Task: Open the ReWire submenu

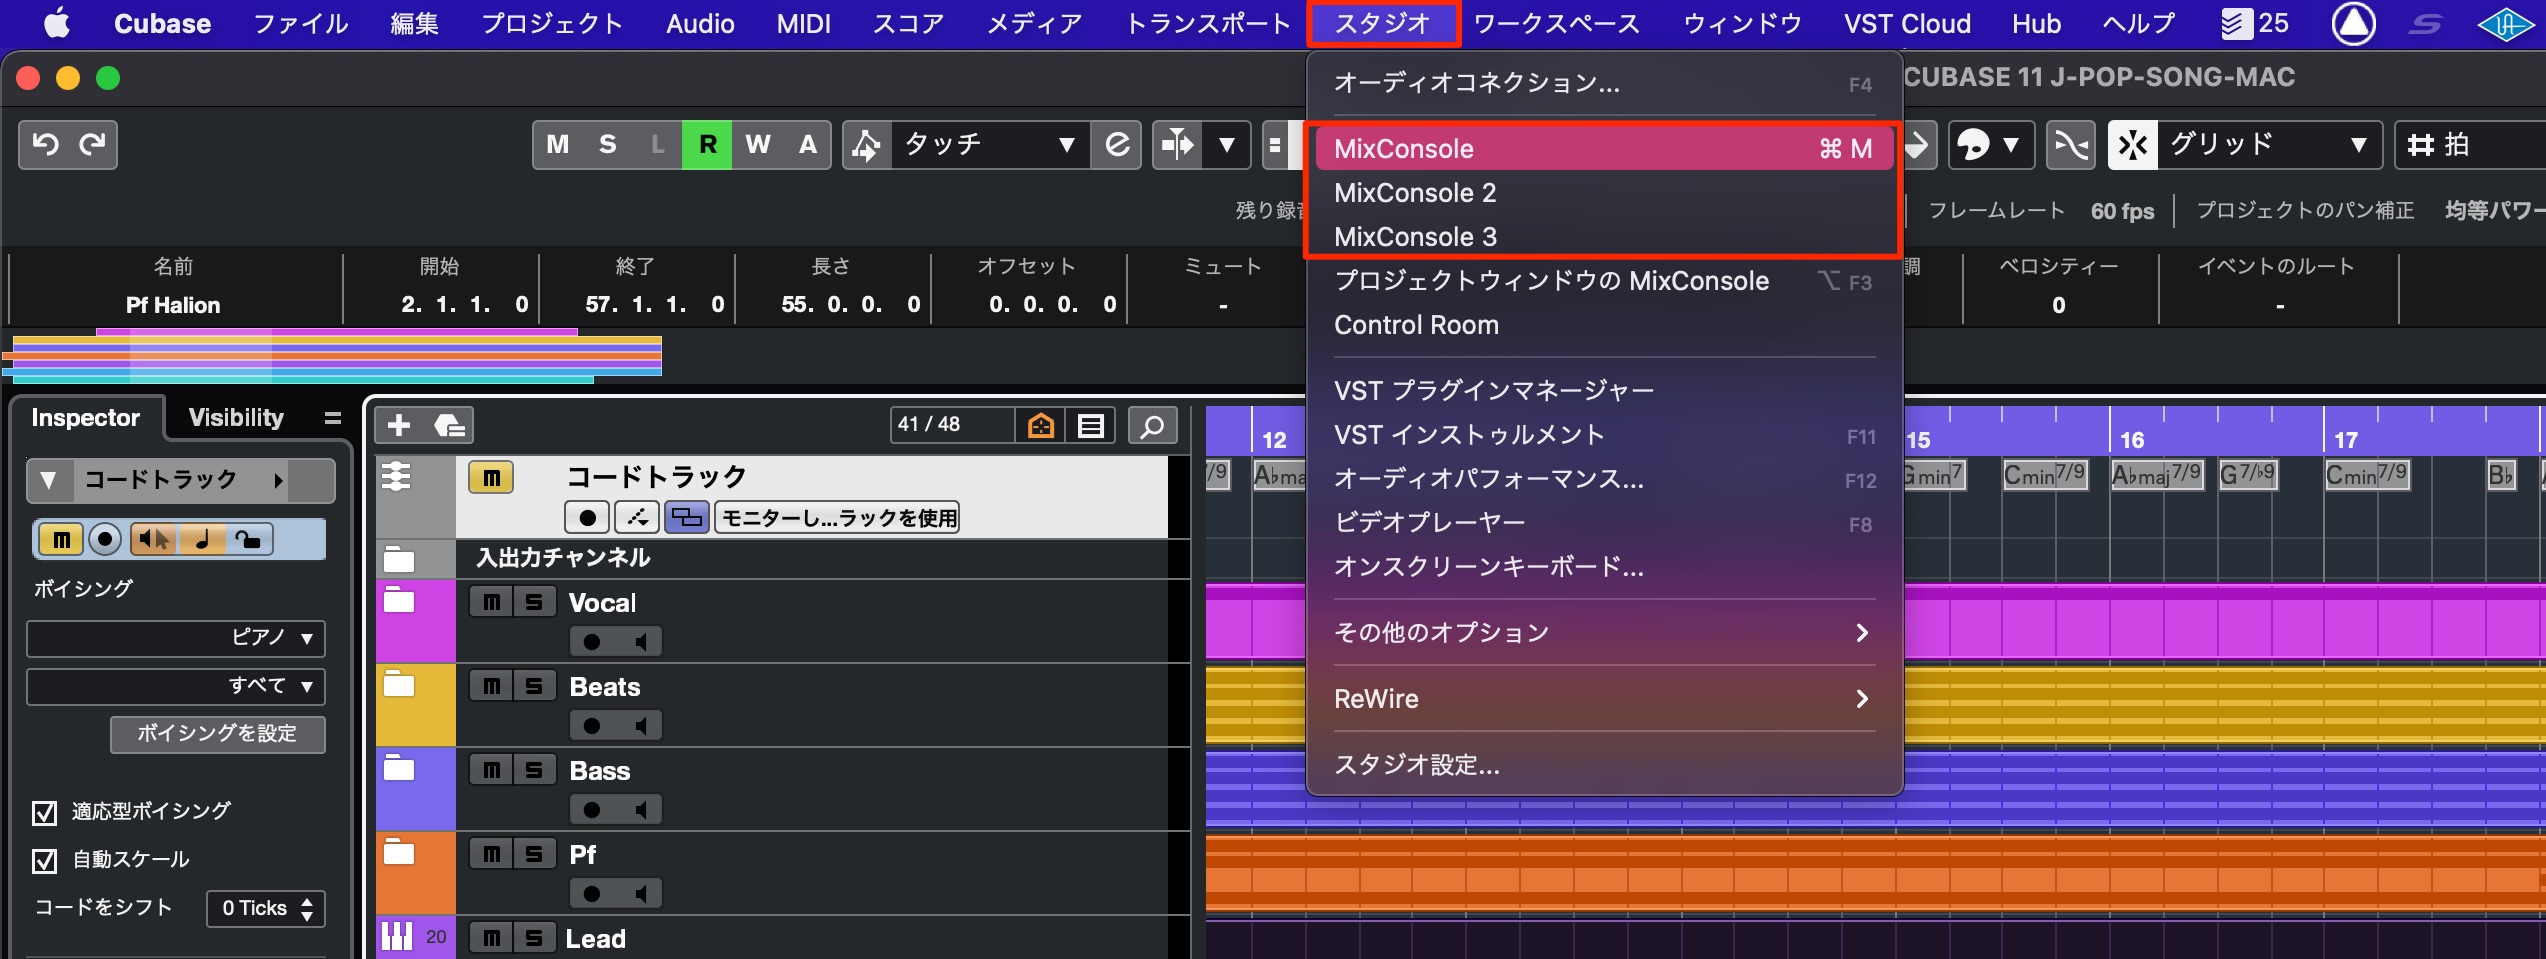Action: [1604, 698]
